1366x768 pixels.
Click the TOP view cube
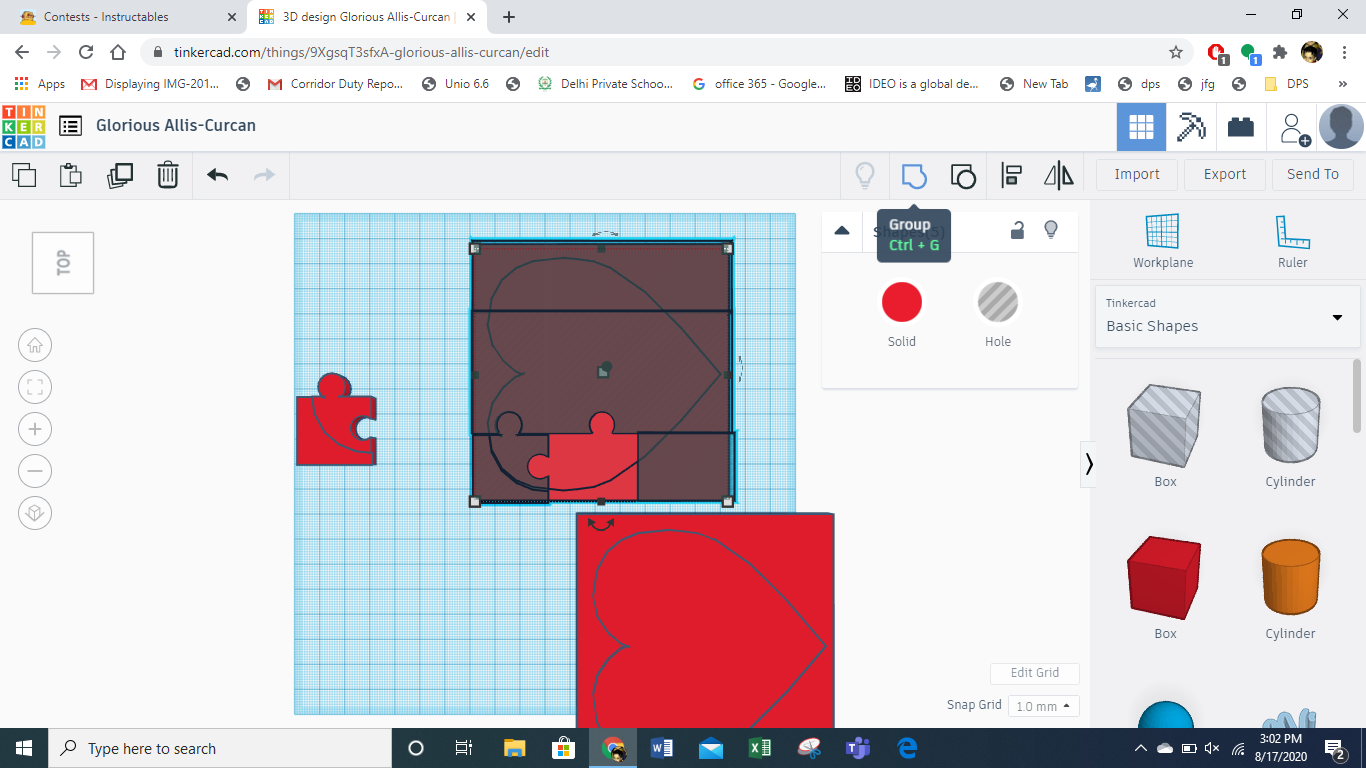click(63, 263)
